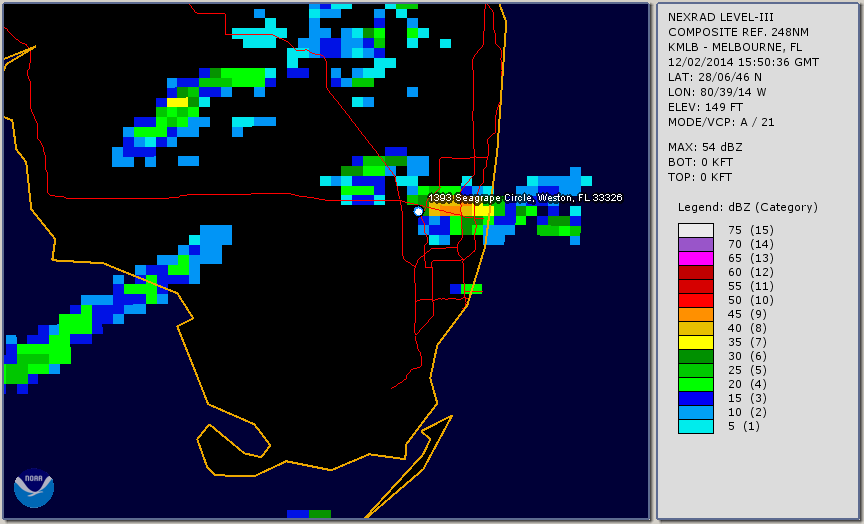
Task: Select the dark red 60 dBZ swatch
Action: (x=695, y=272)
